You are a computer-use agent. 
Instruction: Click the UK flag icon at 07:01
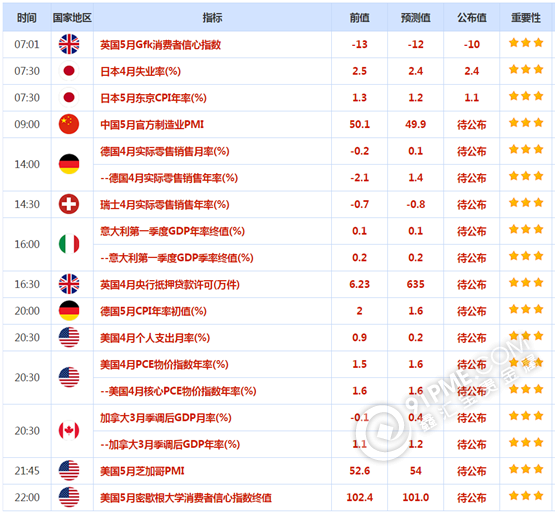69,44
